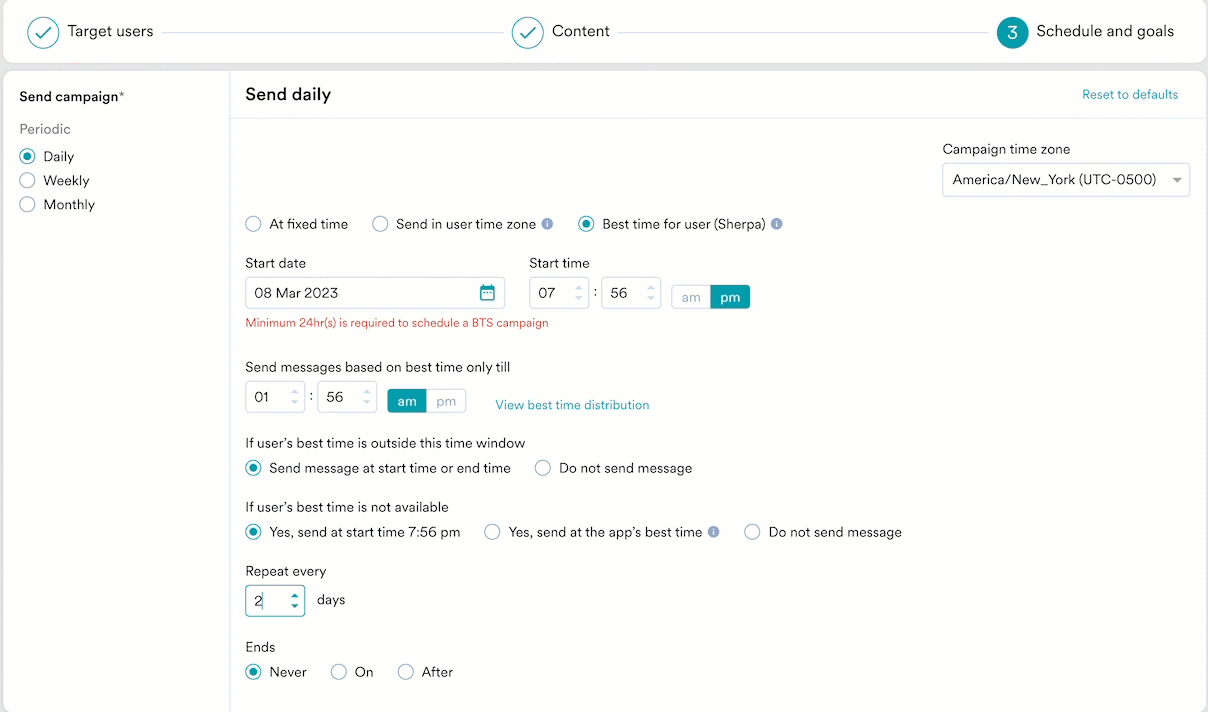This screenshot has height=712, width=1208.
Task: Click info icon beside Send in user time zone
Action: (x=548, y=224)
